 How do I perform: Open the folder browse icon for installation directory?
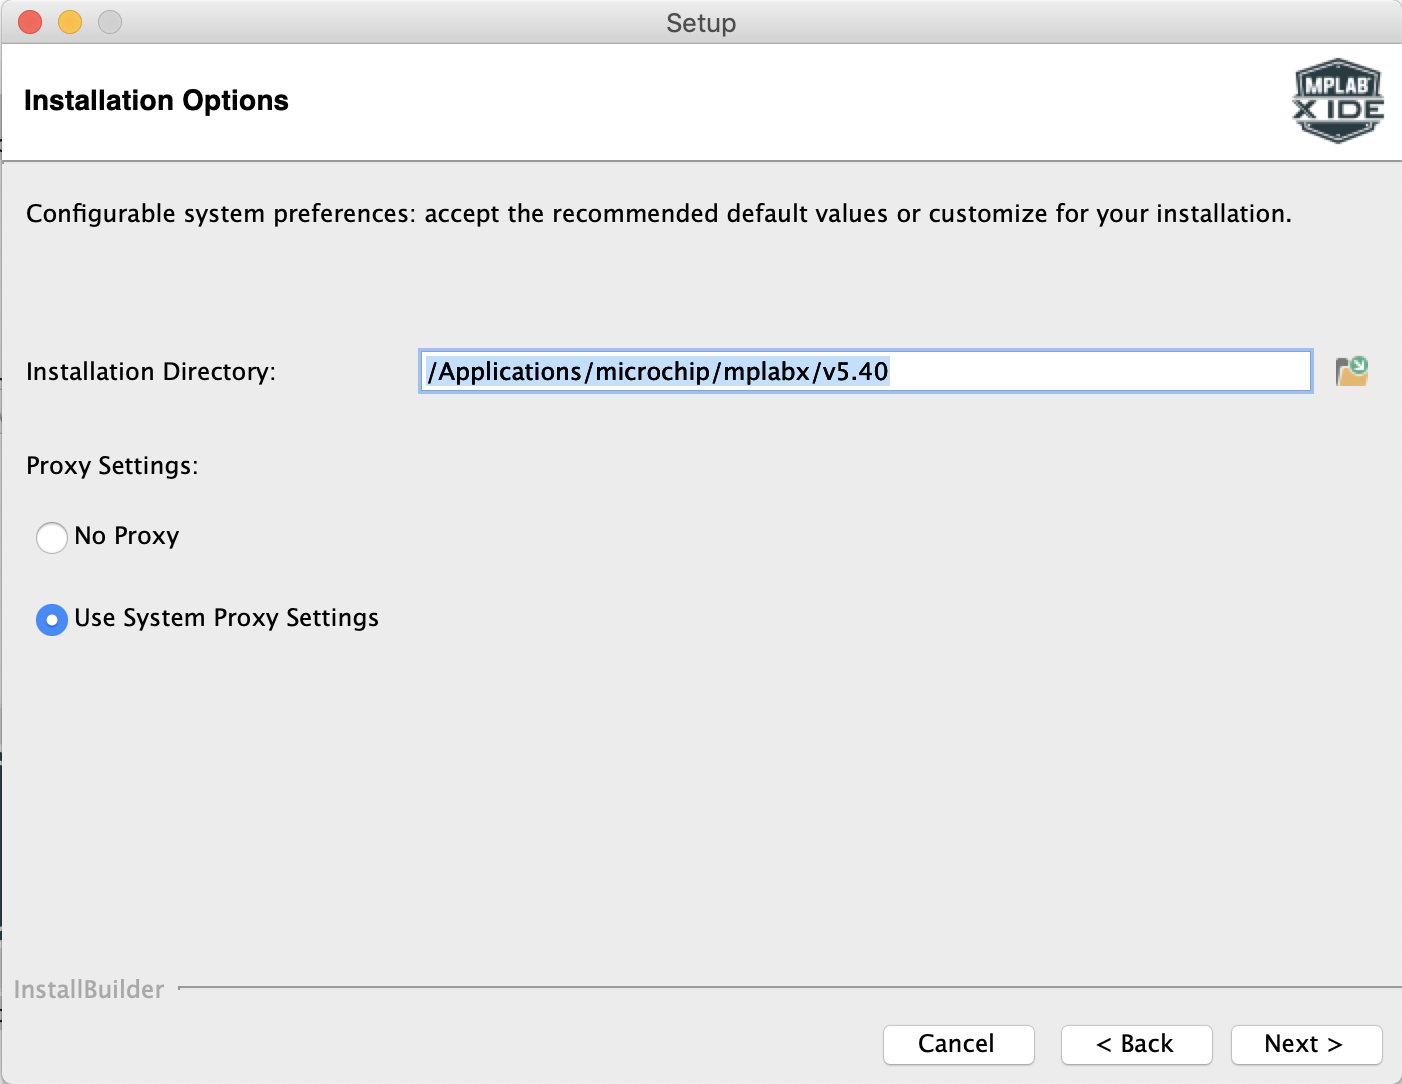click(1352, 372)
